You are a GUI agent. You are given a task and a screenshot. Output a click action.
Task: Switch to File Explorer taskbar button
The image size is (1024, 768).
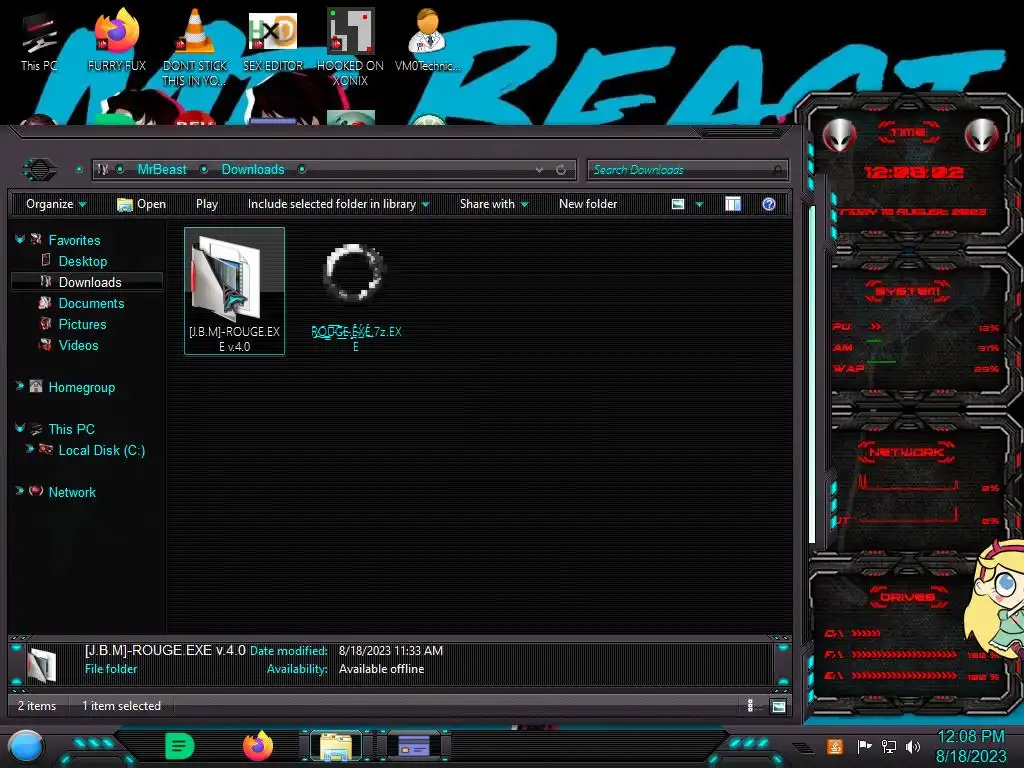(x=336, y=746)
